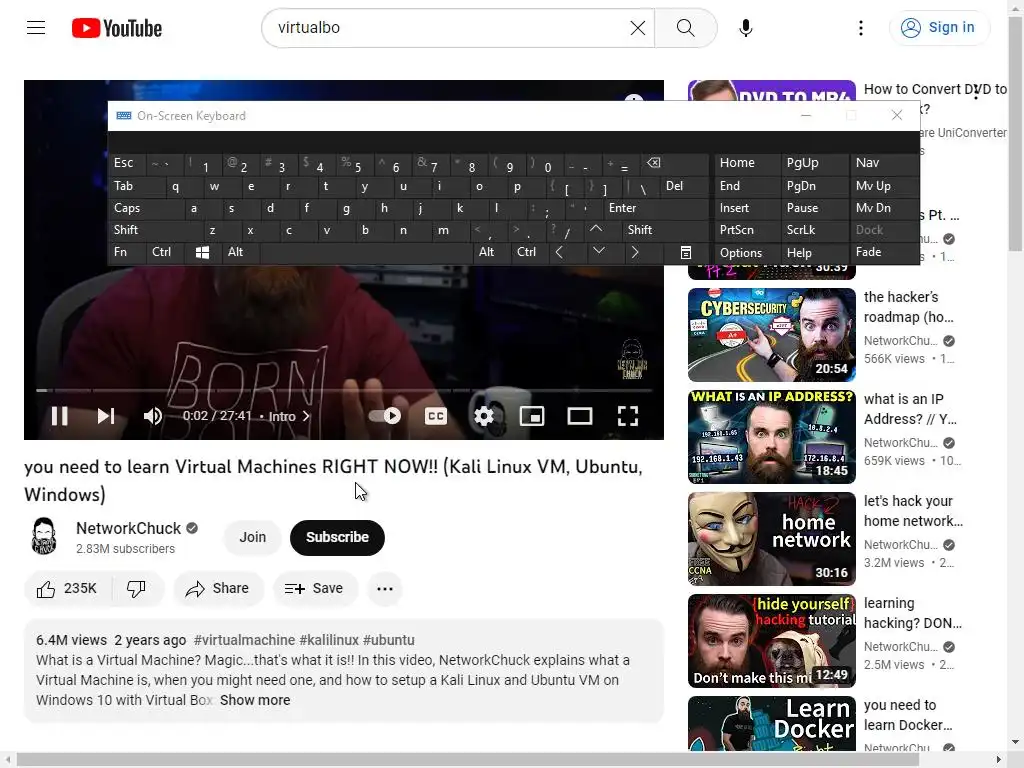Image resolution: width=1024 pixels, height=768 pixels.
Task: Sign in to YouTube
Action: pyautogui.click(x=939, y=27)
